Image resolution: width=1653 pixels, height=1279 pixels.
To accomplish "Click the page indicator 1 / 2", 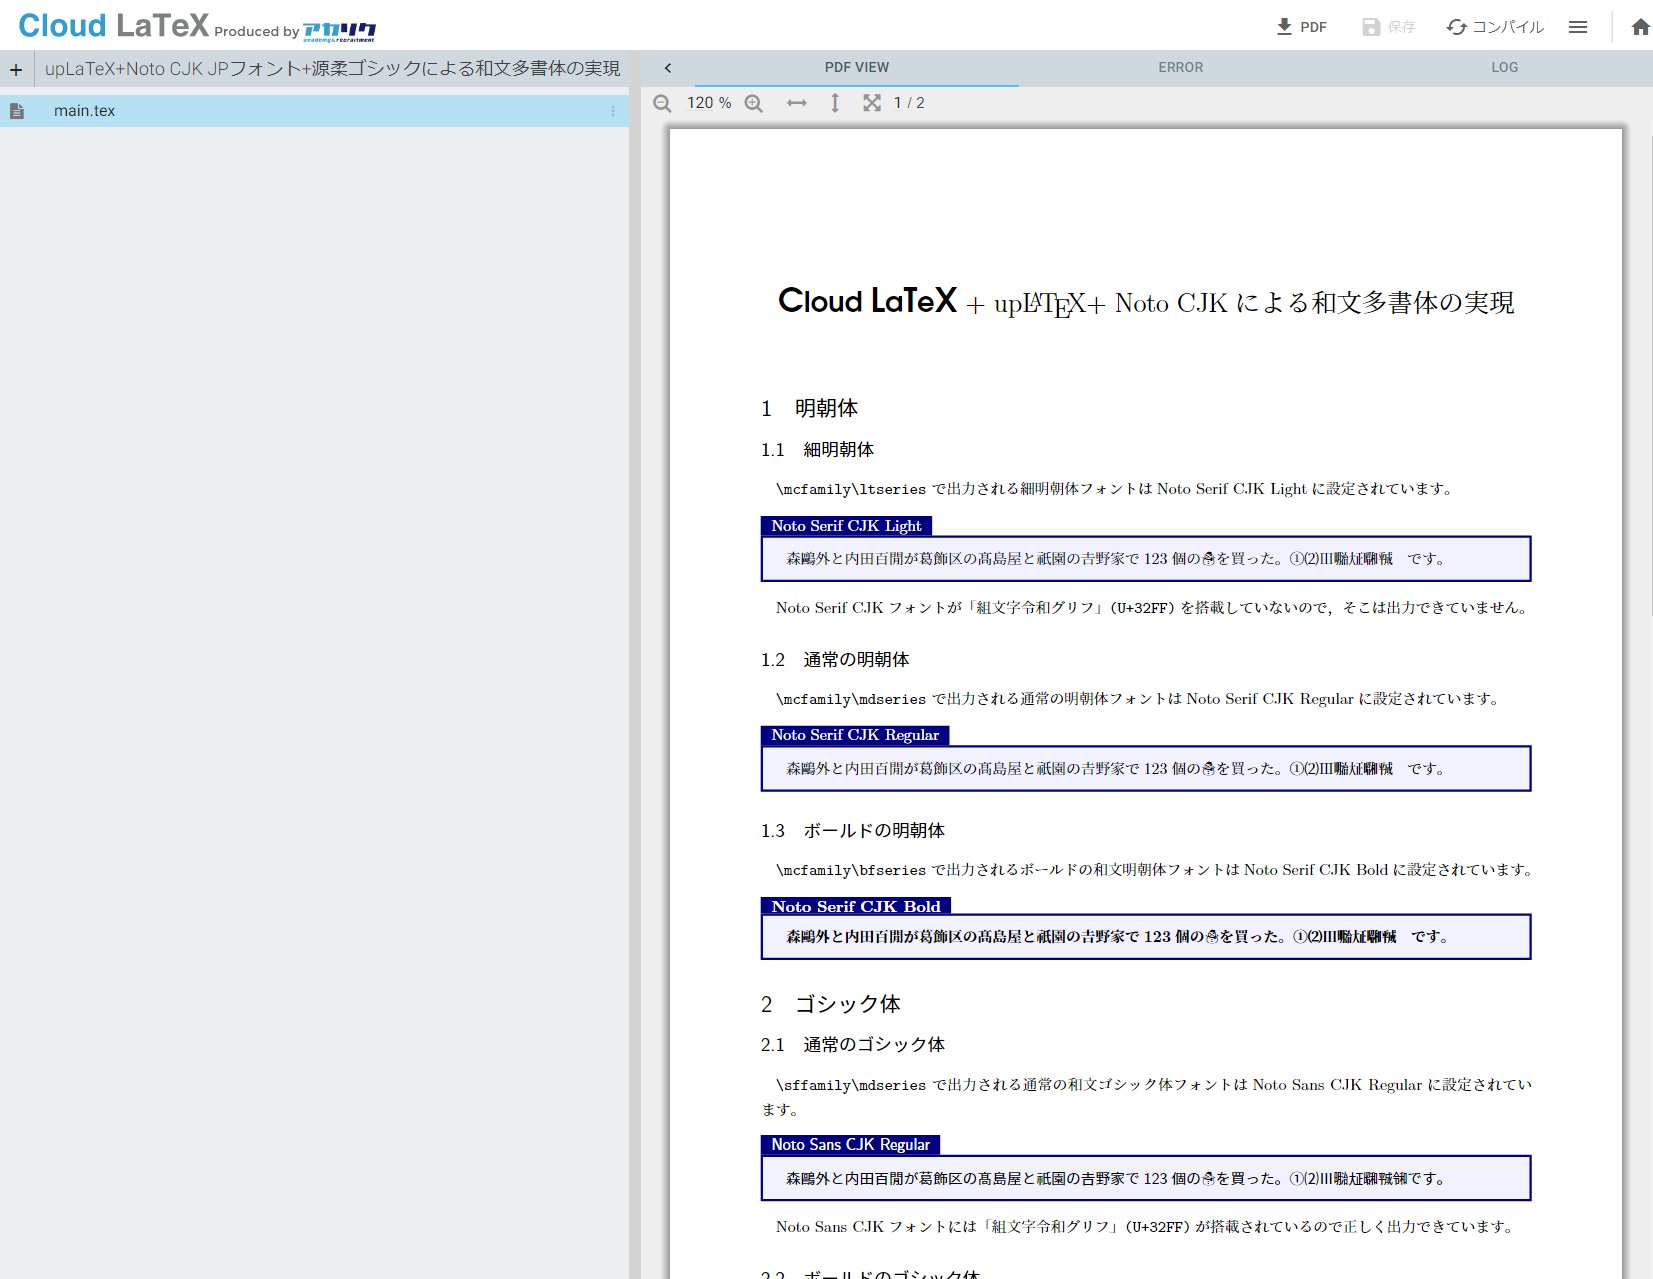I will (x=909, y=103).
